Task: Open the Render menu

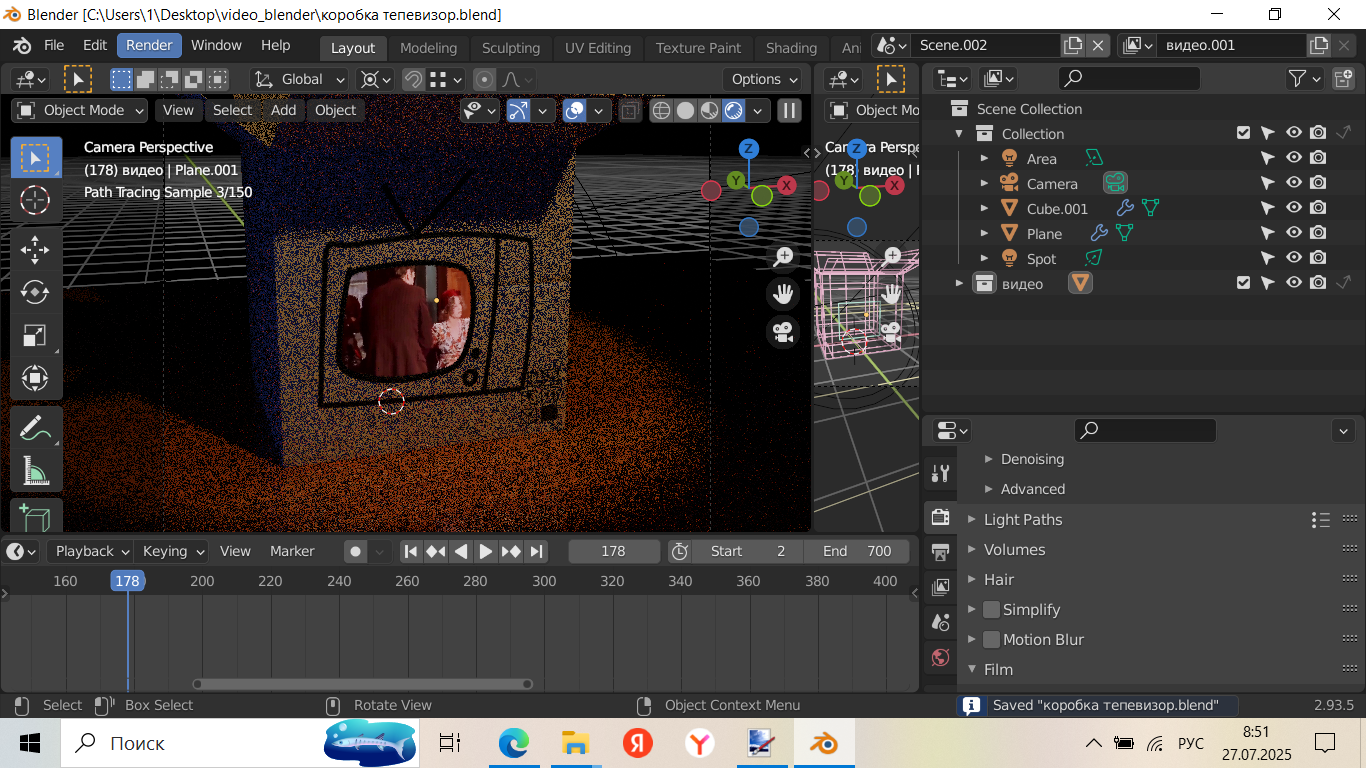Action: tap(149, 46)
